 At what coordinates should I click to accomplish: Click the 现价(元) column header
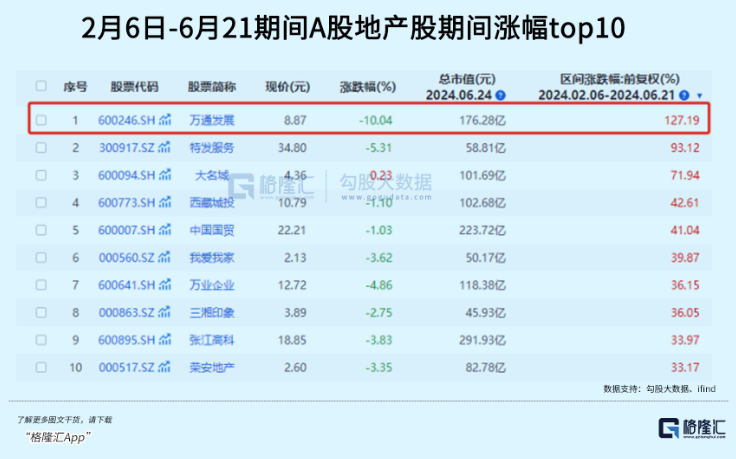289,86
